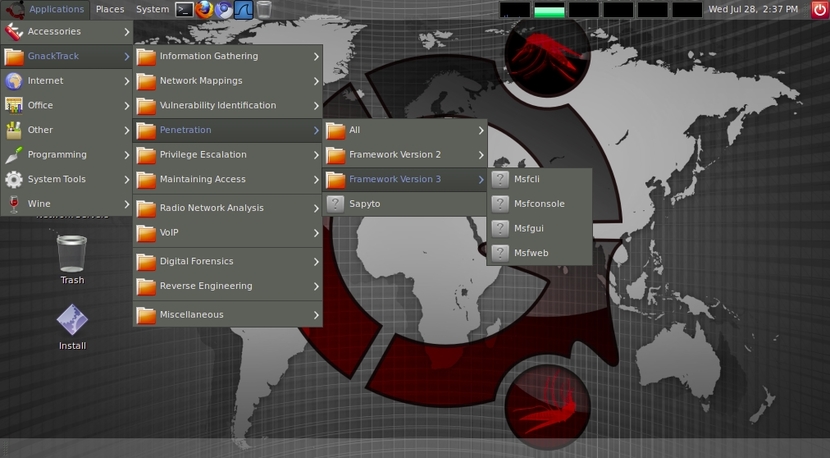The width and height of the screenshot is (830, 458).
Task: Choose the Miscellaneous label
Action: coord(192,315)
